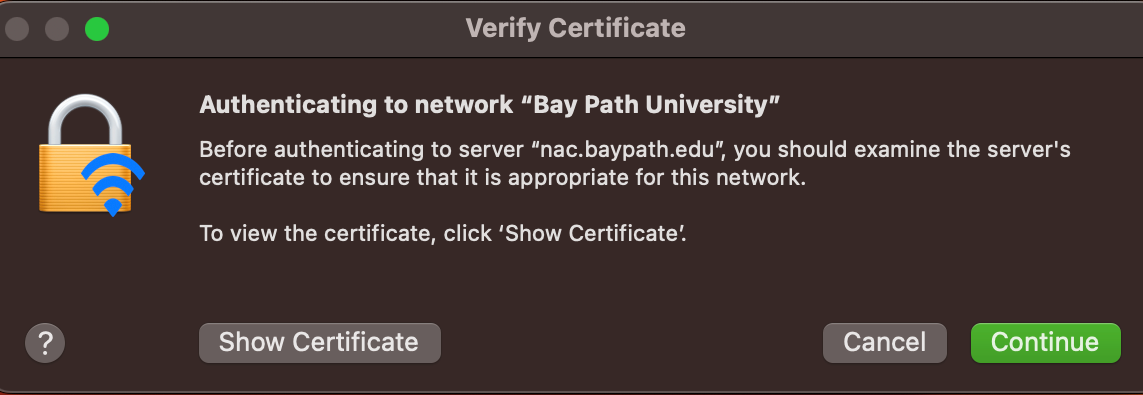This screenshot has width=1143, height=395.
Task: Click the green zoom window button
Action: pos(97,29)
